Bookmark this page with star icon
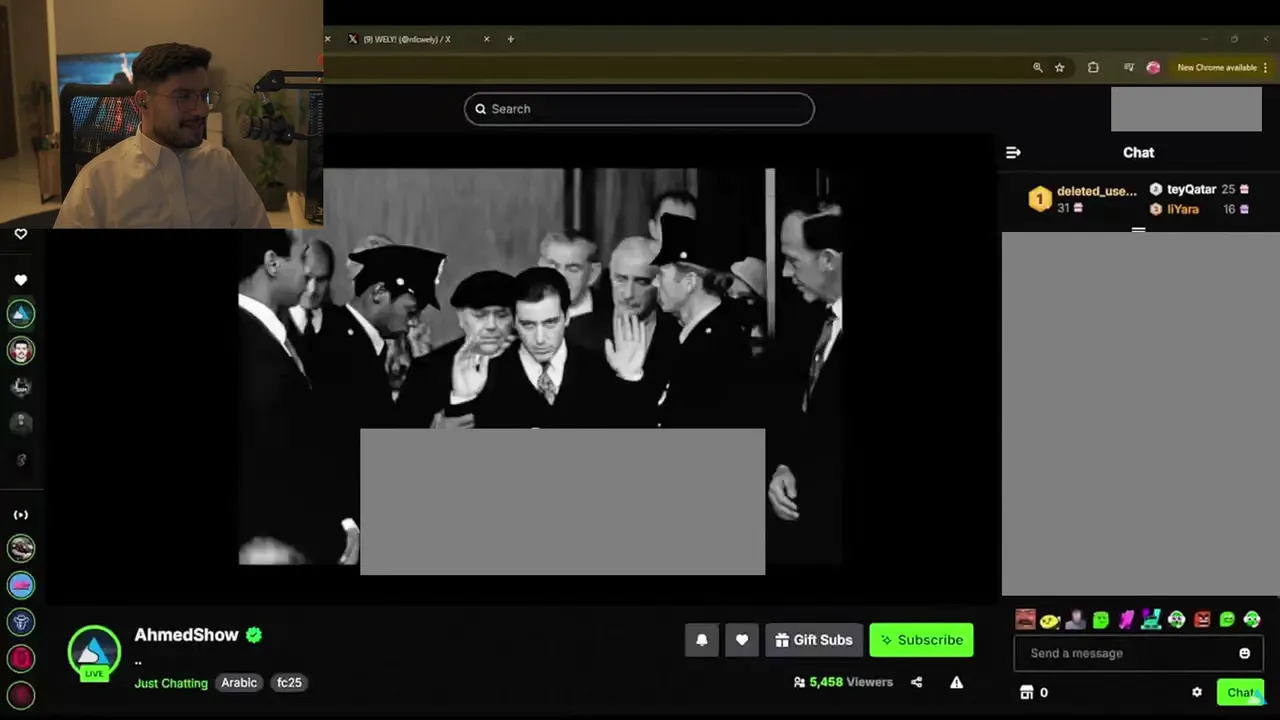The image size is (1280, 720). point(1060,67)
